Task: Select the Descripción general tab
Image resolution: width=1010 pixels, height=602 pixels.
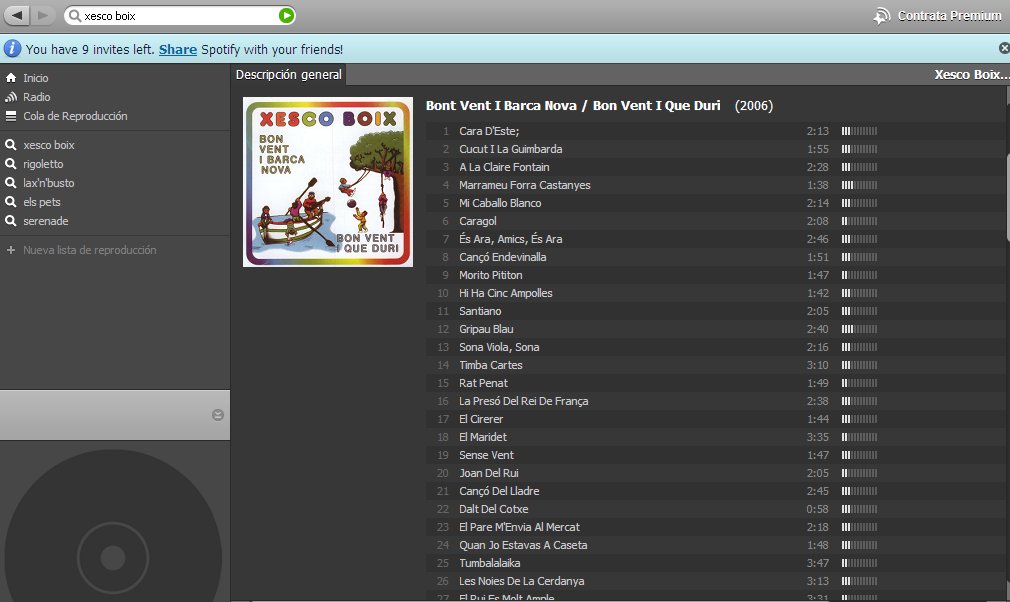Action: [x=288, y=75]
